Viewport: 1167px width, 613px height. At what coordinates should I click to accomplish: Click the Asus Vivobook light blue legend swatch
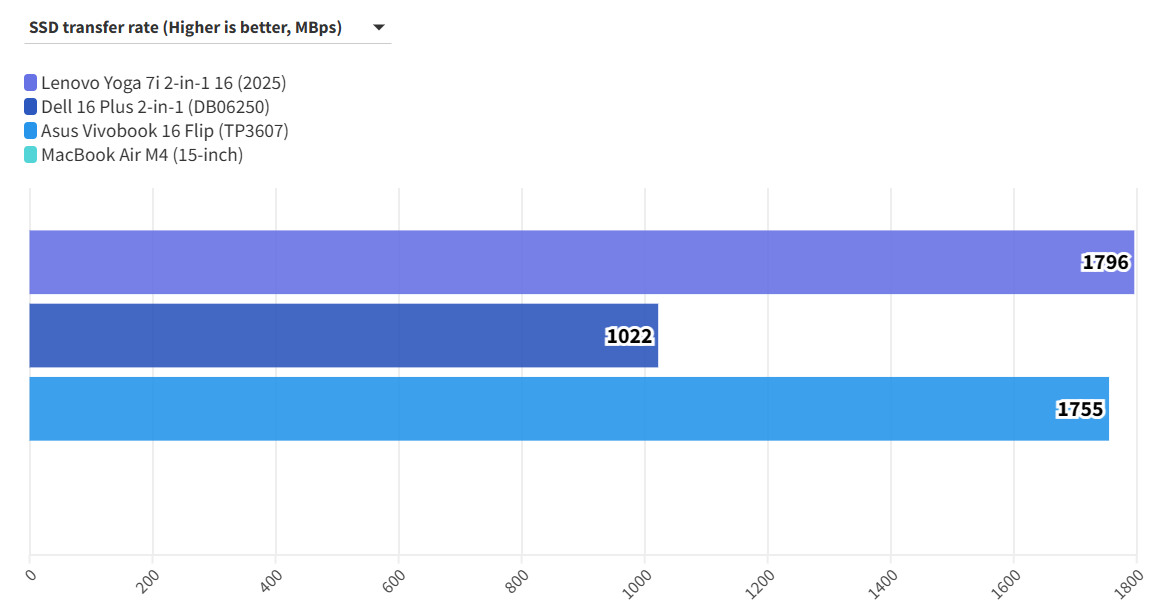pyautogui.click(x=31, y=131)
